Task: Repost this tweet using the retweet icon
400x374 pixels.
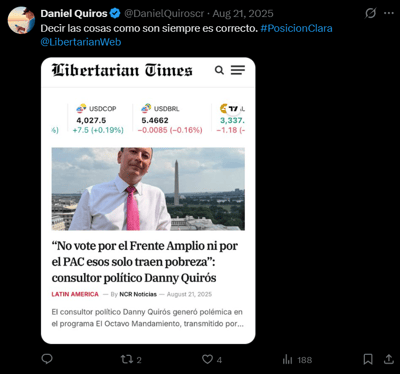Action: pos(126,359)
